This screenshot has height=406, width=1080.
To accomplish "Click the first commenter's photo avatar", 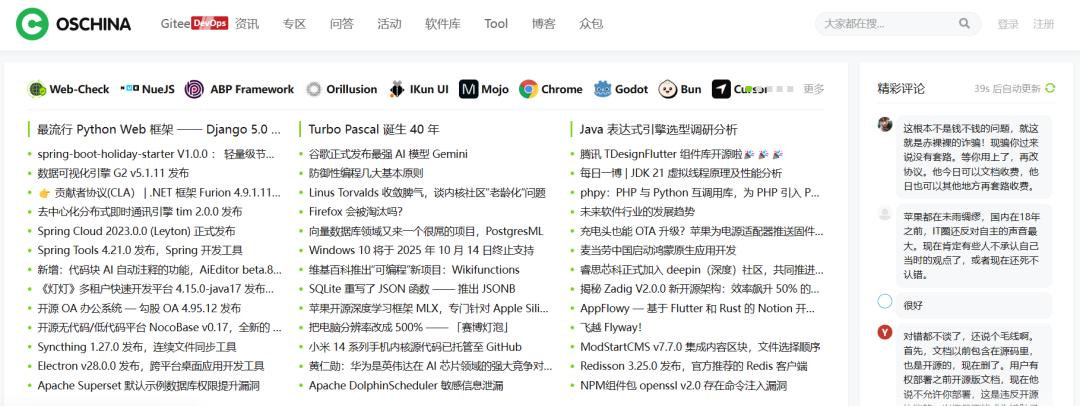I will point(885,124).
